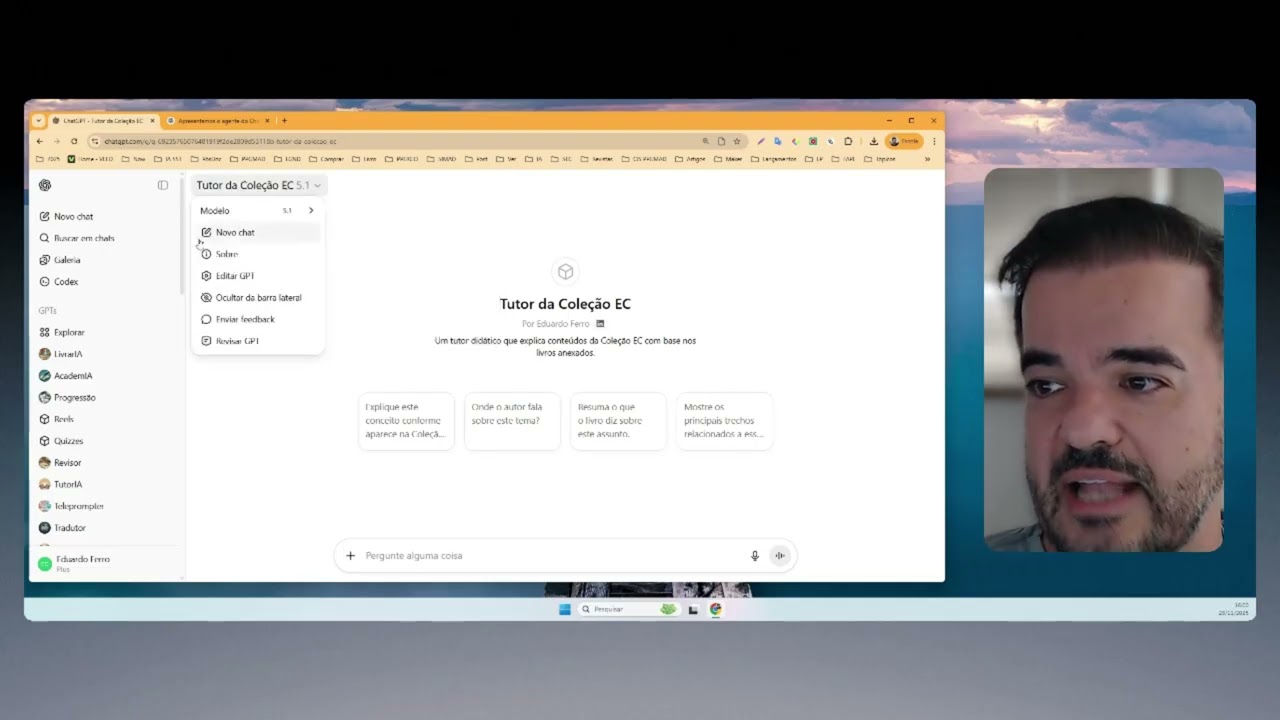Image resolution: width=1280 pixels, height=720 pixels.
Task: Open the Chrome profile button
Action: (x=904, y=141)
